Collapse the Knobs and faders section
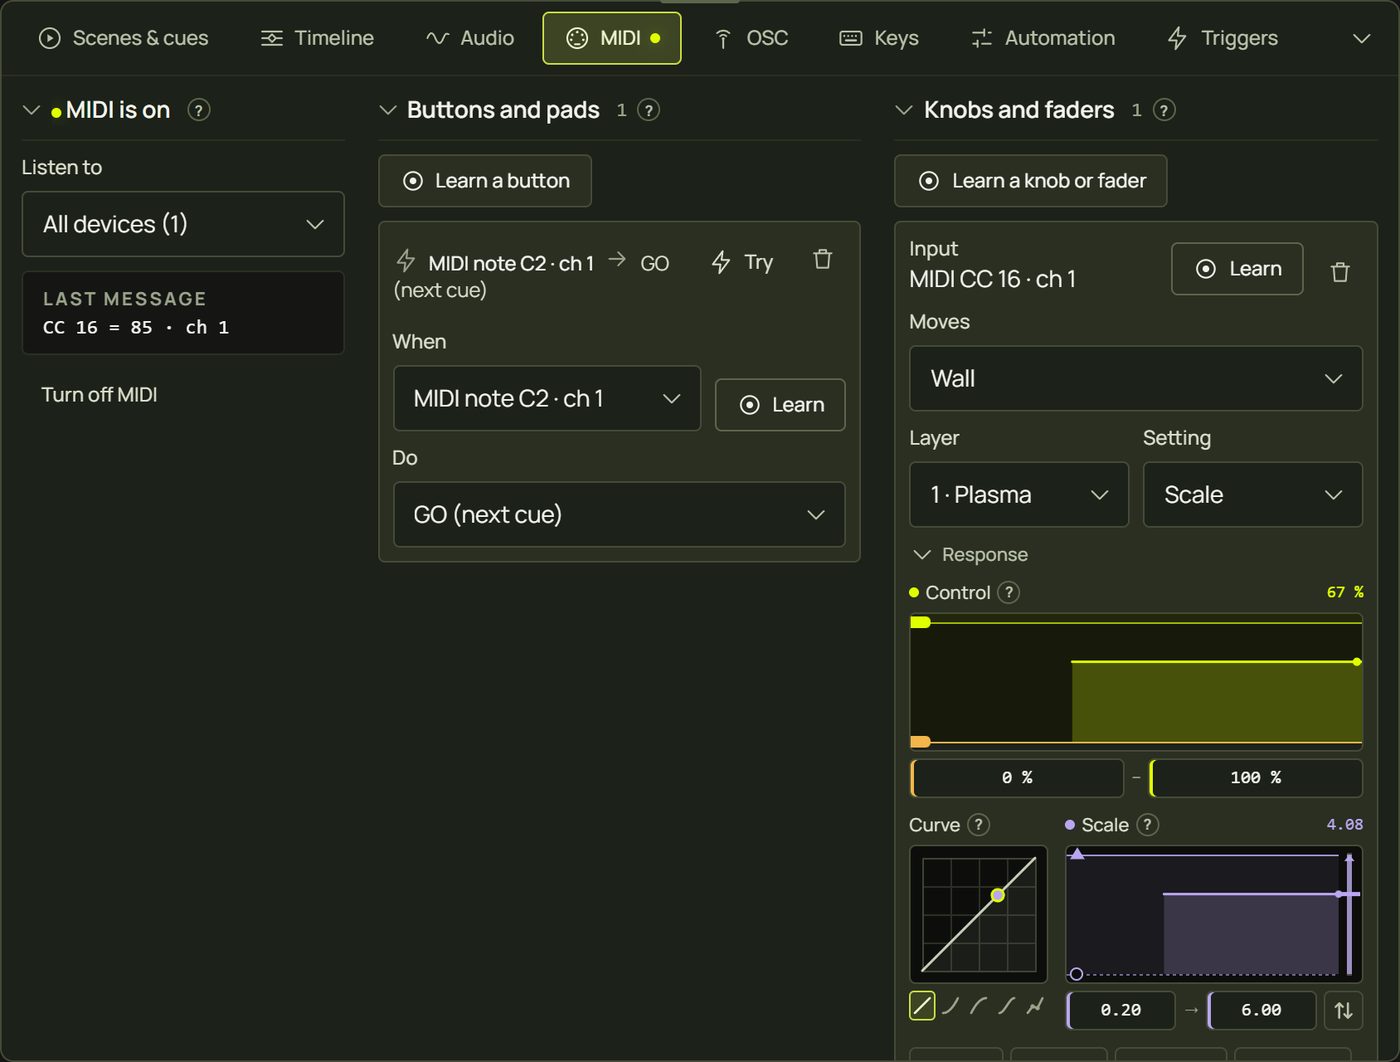The height and width of the screenshot is (1062, 1400). [x=904, y=110]
